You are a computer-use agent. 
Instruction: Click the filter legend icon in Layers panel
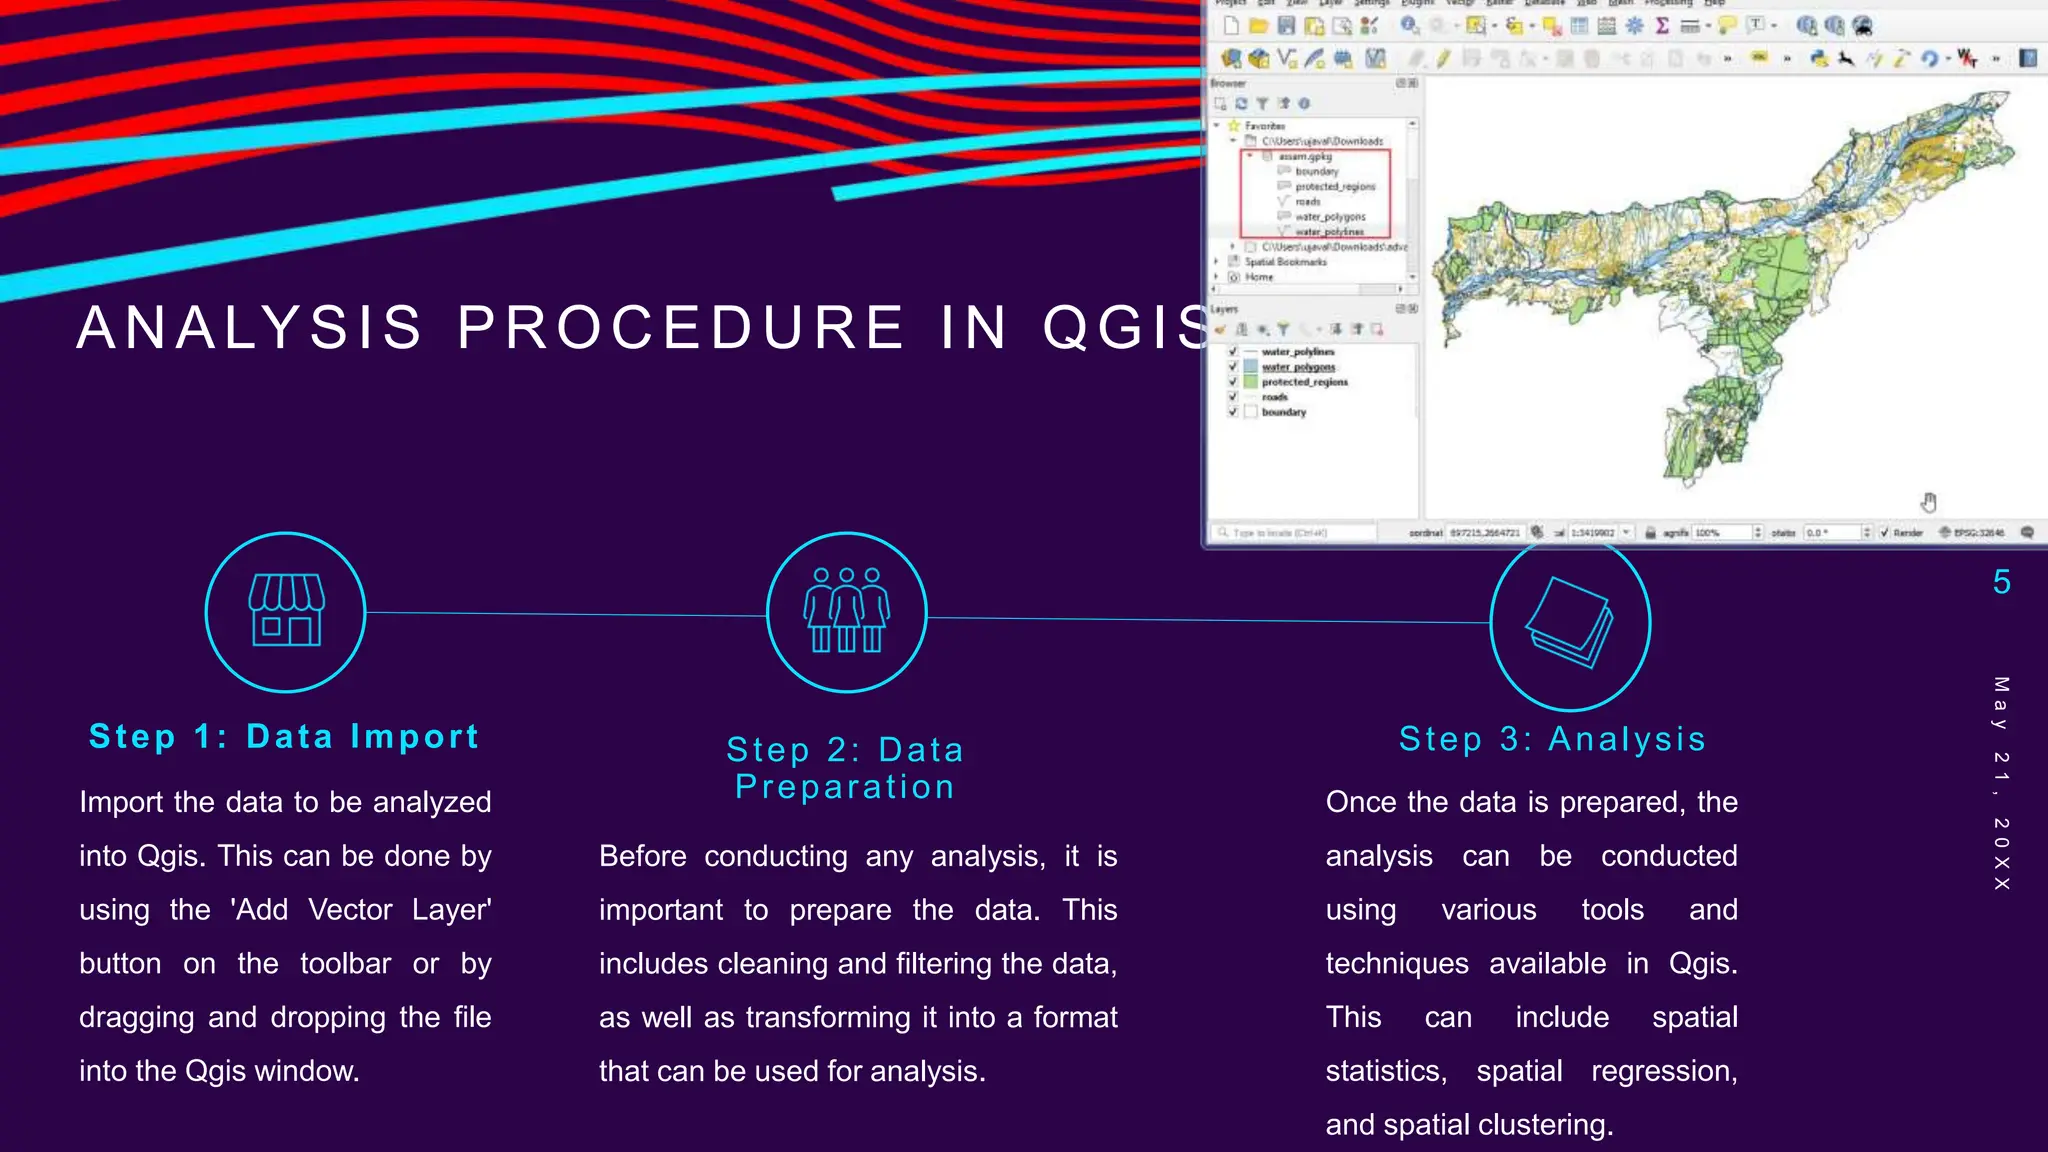click(1283, 329)
